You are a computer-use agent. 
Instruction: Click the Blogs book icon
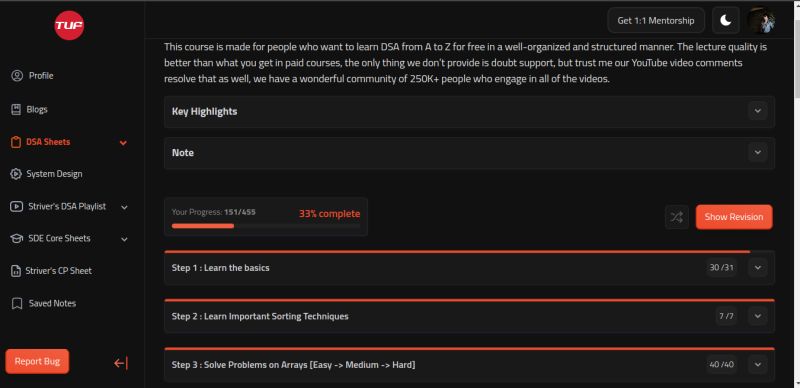16,109
